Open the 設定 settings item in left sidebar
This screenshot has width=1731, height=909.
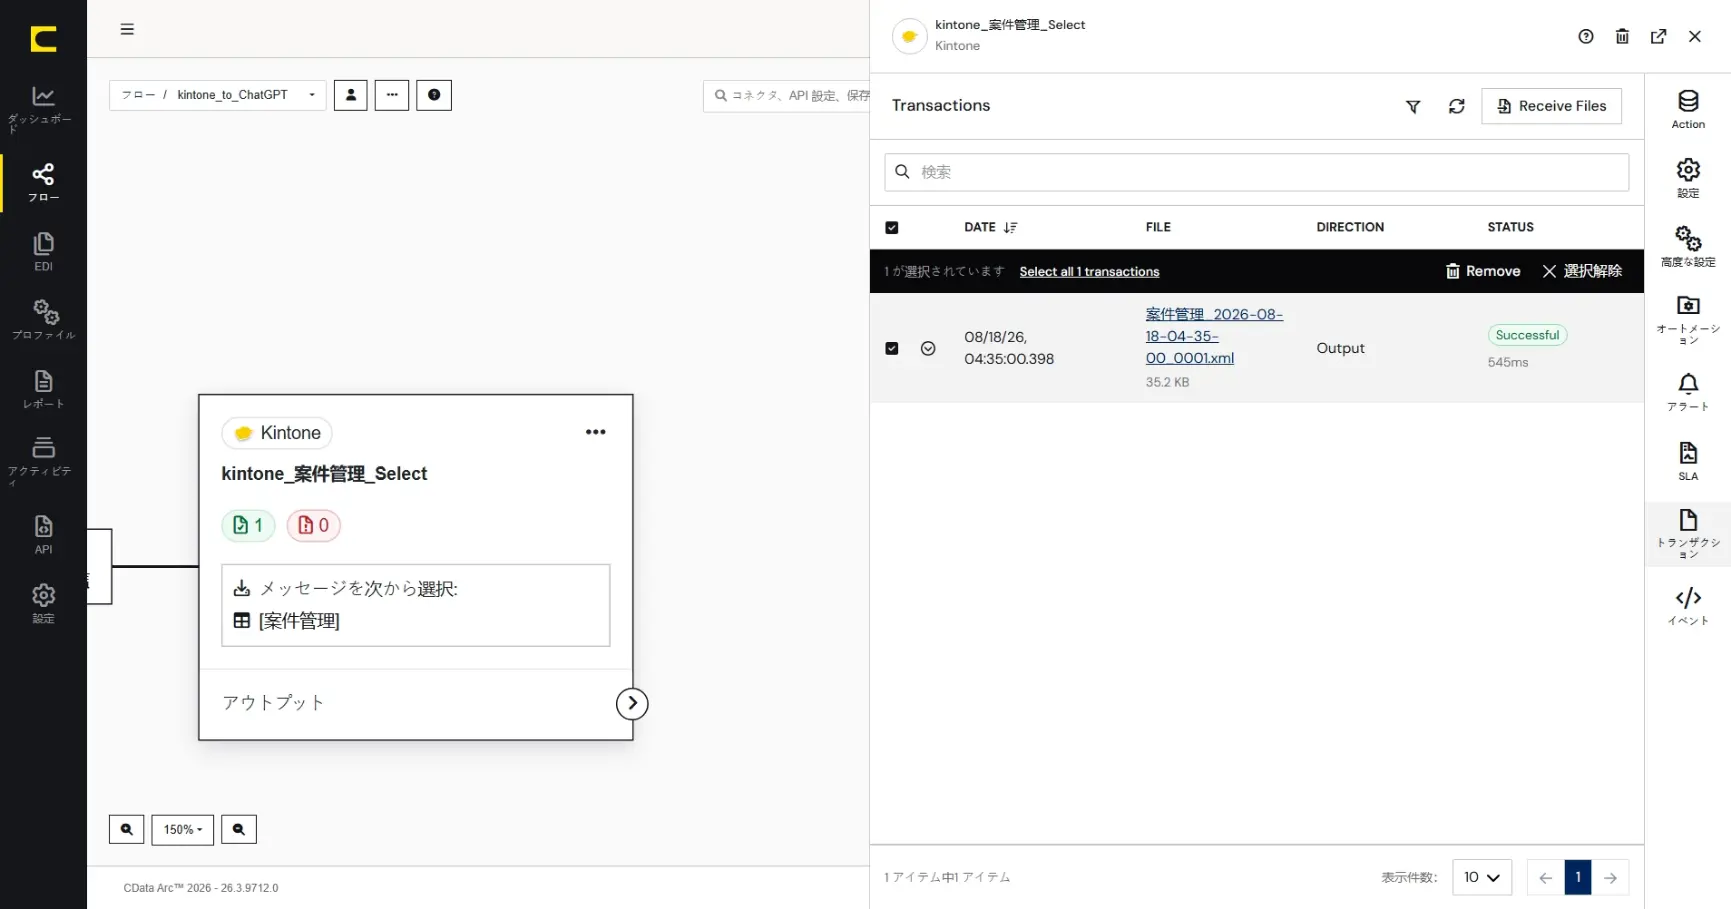(43, 603)
